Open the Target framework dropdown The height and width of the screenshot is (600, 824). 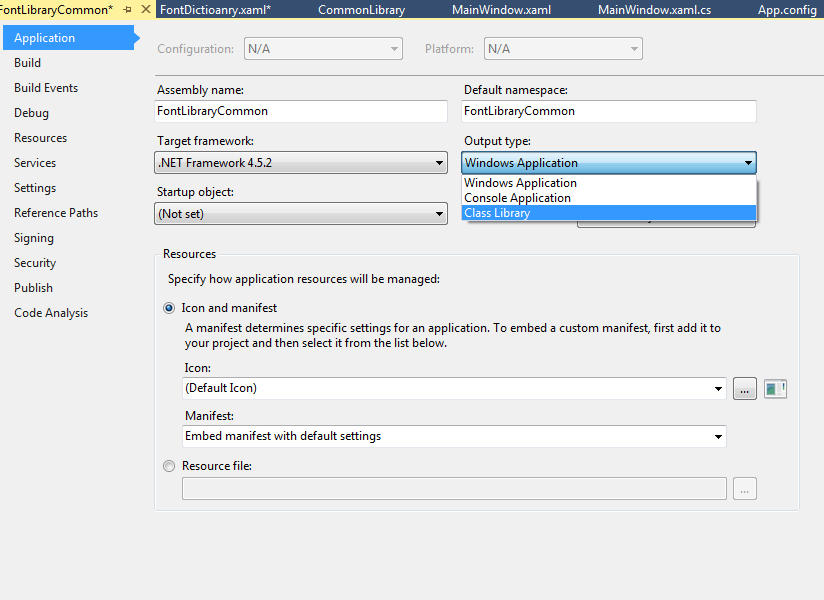pos(438,162)
